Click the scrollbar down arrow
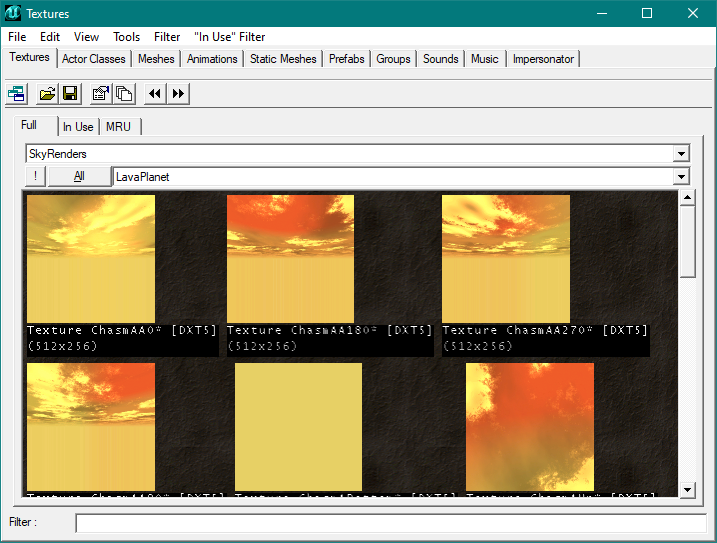The image size is (717, 543). coord(687,490)
